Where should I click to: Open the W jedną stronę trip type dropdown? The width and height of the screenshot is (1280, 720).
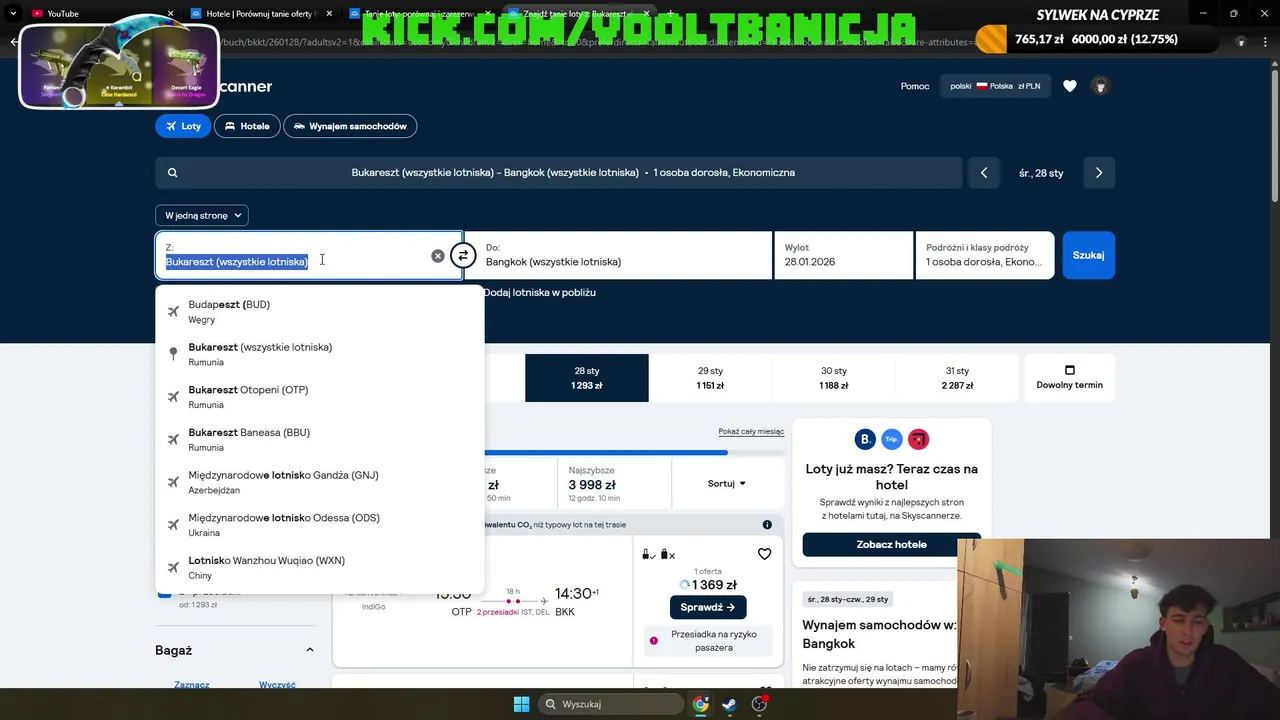point(201,215)
